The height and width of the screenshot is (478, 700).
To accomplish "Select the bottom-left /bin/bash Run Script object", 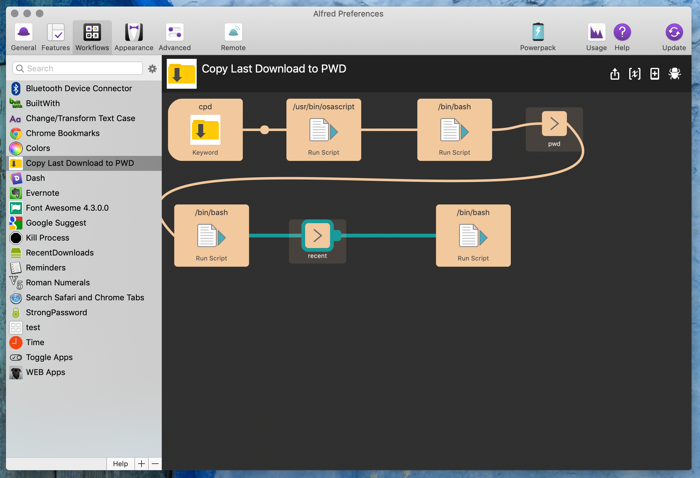I will [x=212, y=236].
